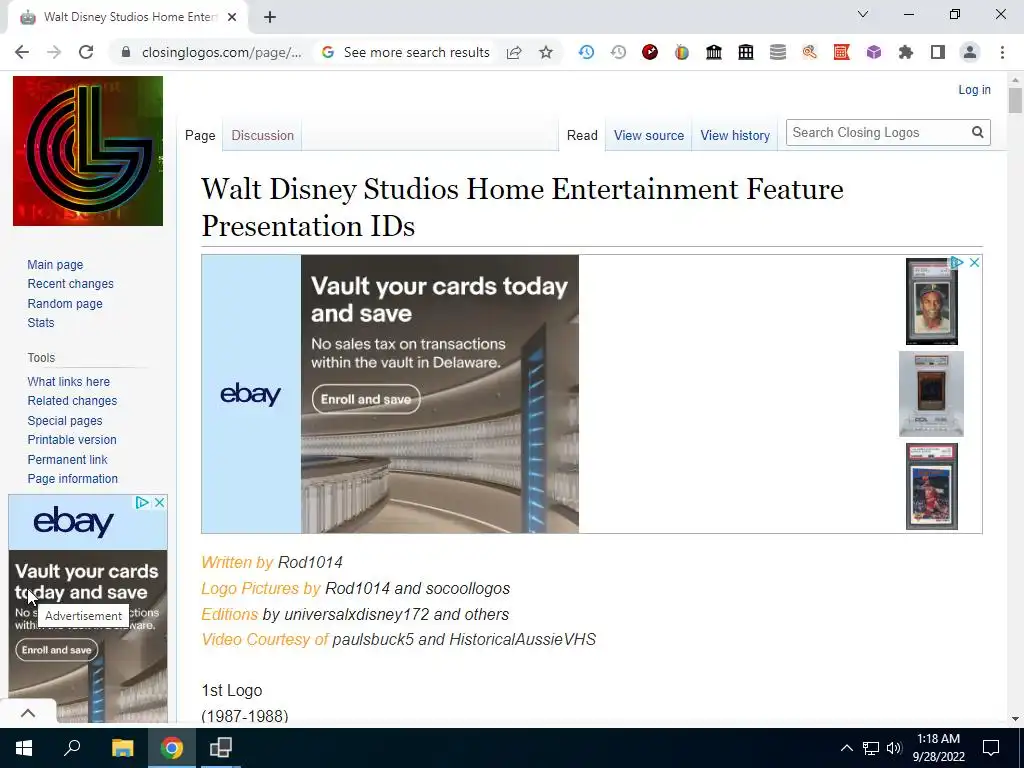The image size is (1024, 768).
Task: Click the basketball card thumbnail in ad
Action: click(931, 487)
